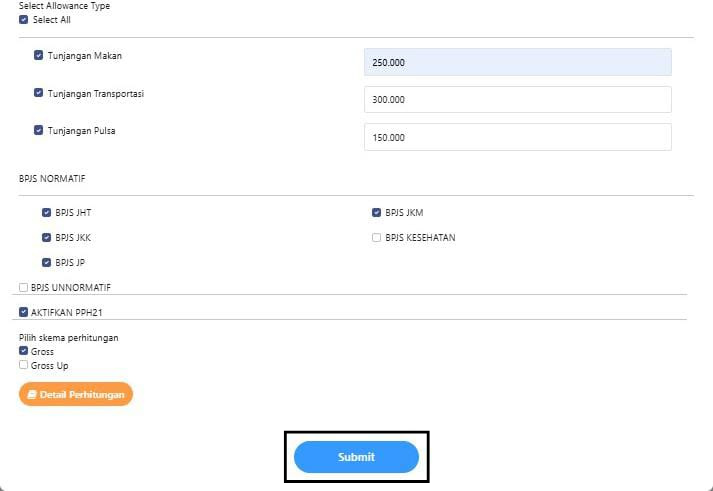This screenshot has height=491, width=713.
Task: Edit the Tunjangan Makan amount field
Action: click(517, 62)
